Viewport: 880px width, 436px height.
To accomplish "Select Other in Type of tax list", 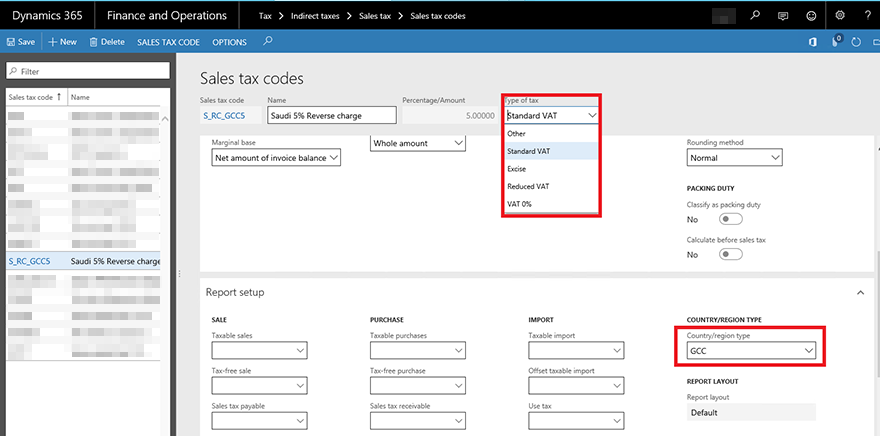I will tap(551, 134).
